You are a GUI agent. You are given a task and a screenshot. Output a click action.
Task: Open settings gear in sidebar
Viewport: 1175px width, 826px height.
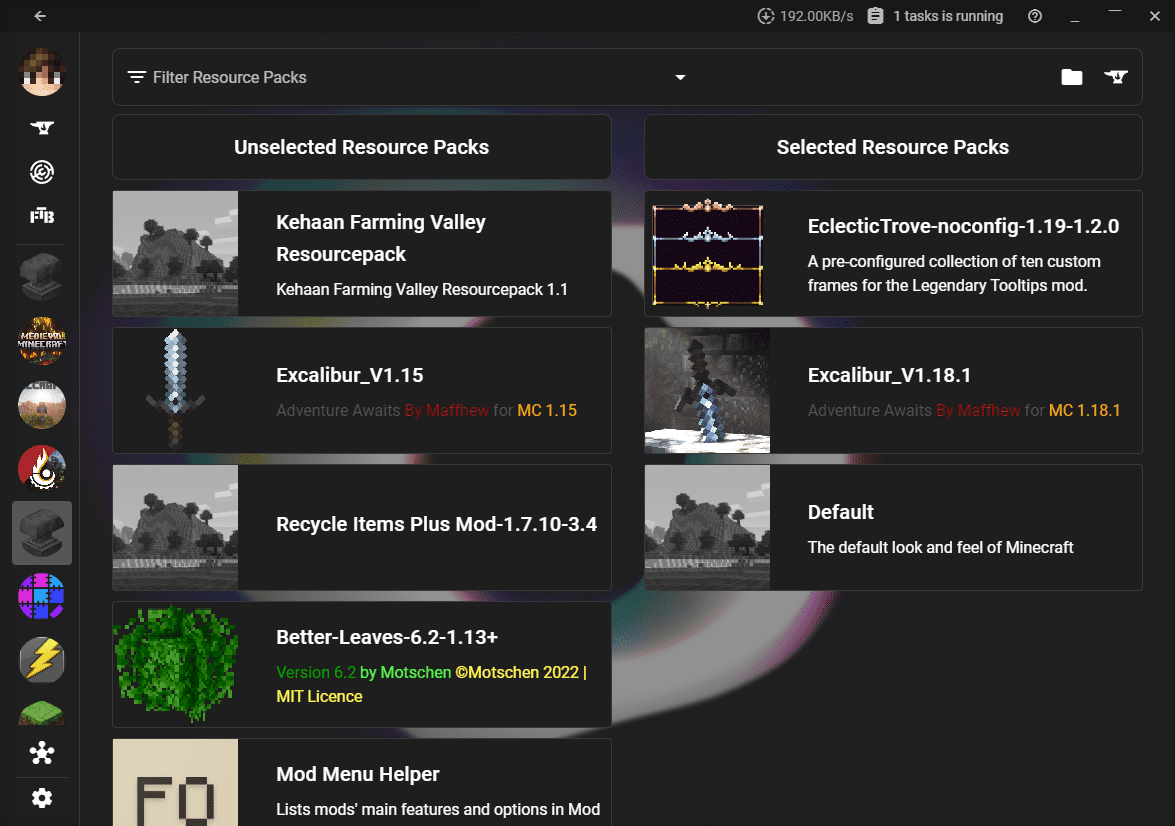tap(42, 798)
